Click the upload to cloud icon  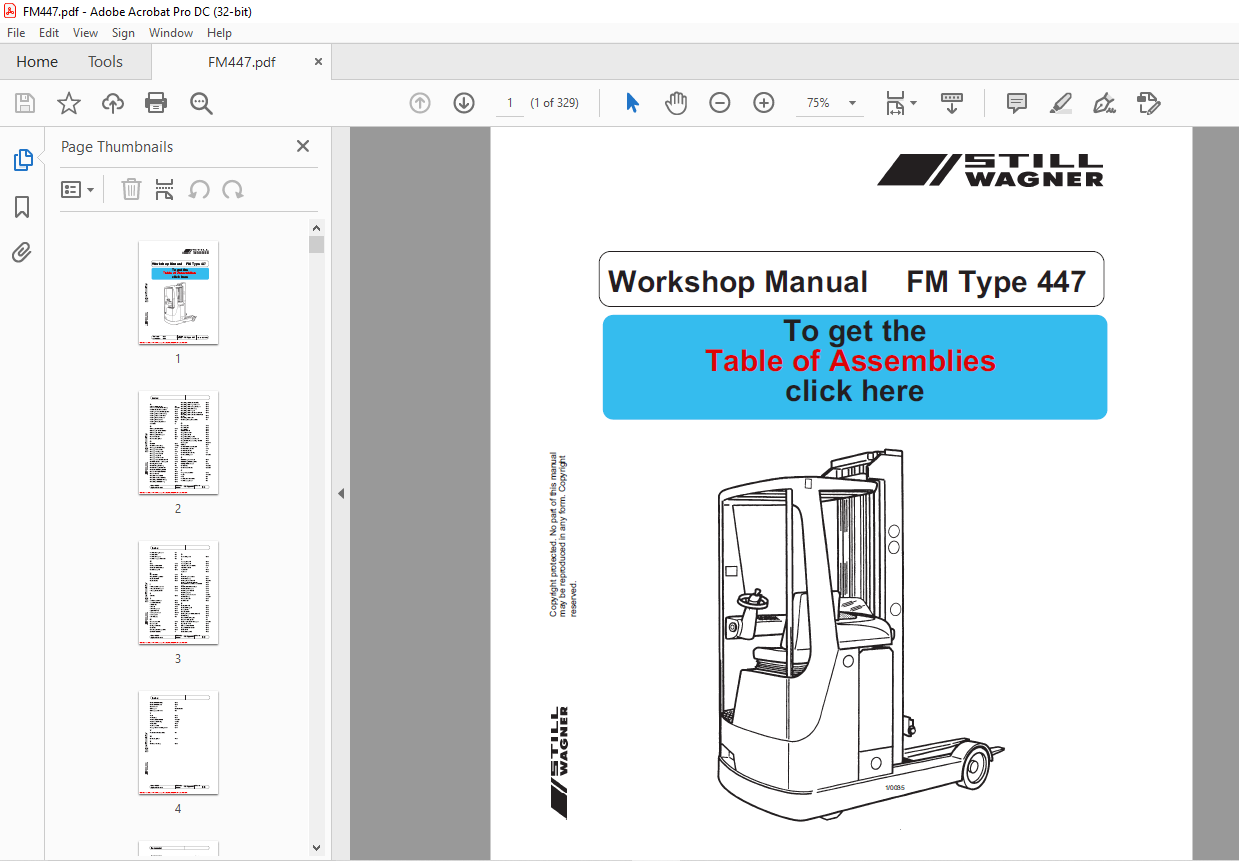pyautogui.click(x=113, y=103)
